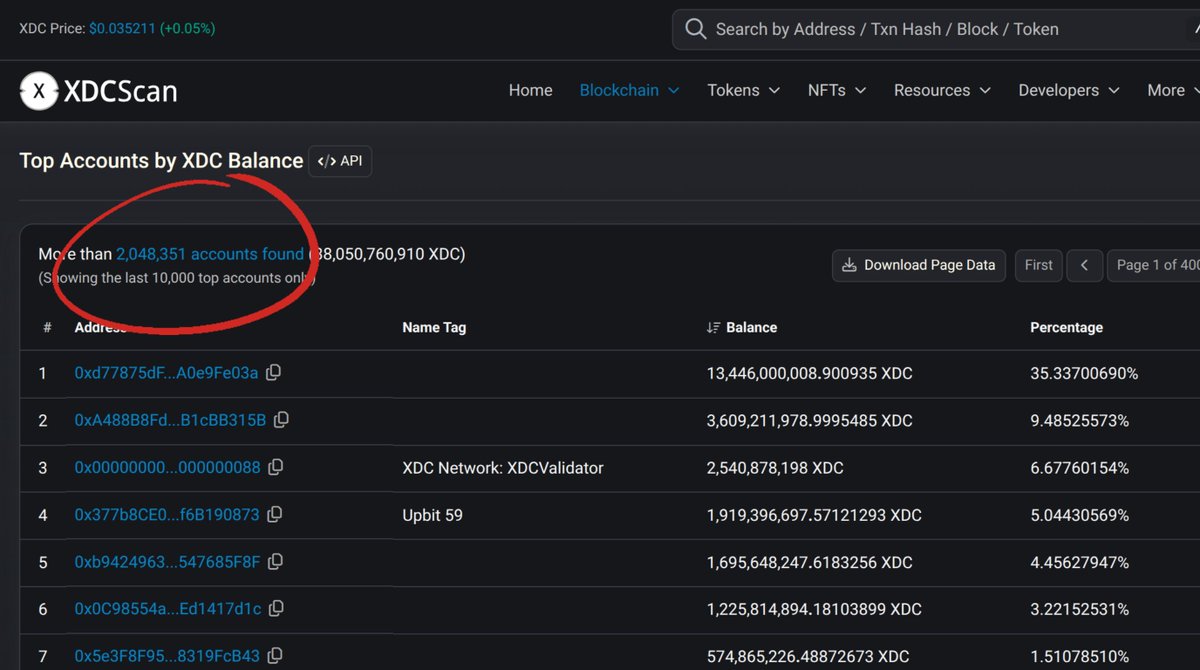
Task: Open address 0xA488B8Fd...B1cBB315B
Action: tap(170, 420)
